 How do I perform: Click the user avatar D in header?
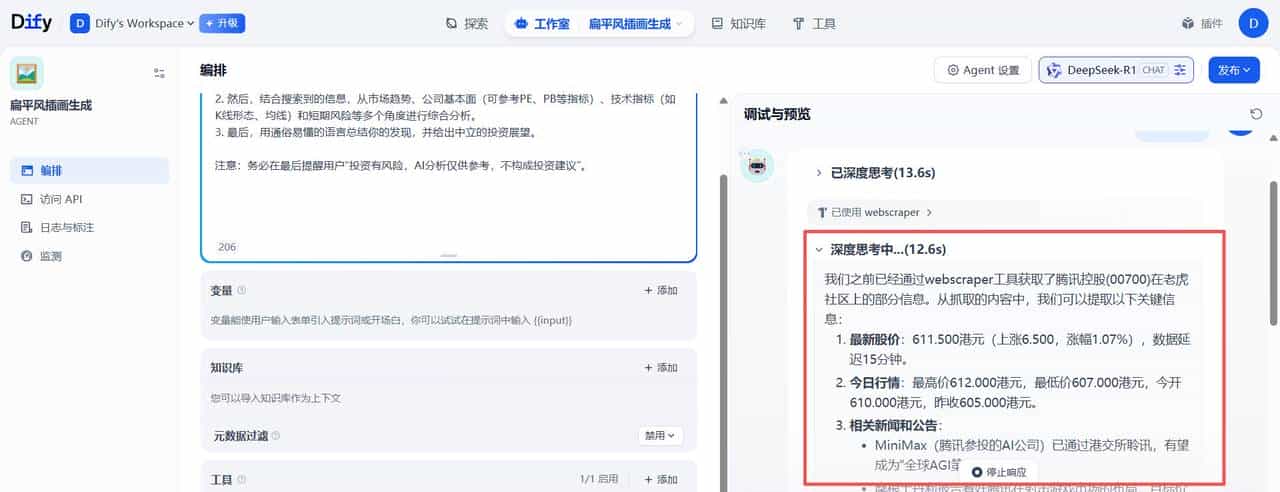[x=1253, y=23]
